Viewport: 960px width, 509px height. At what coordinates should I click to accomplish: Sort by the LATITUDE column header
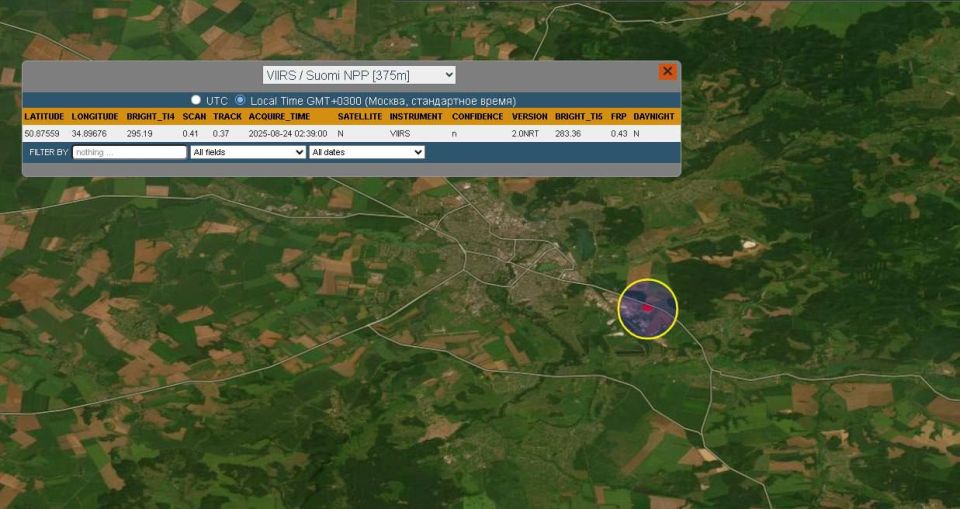(x=44, y=117)
